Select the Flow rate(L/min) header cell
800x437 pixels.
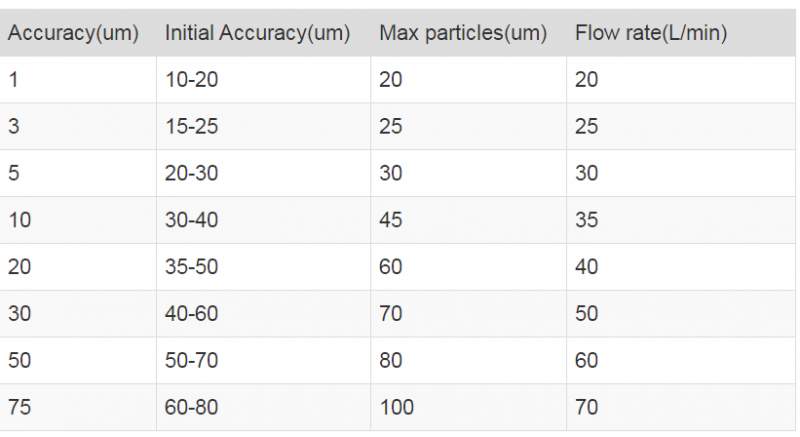651,34
